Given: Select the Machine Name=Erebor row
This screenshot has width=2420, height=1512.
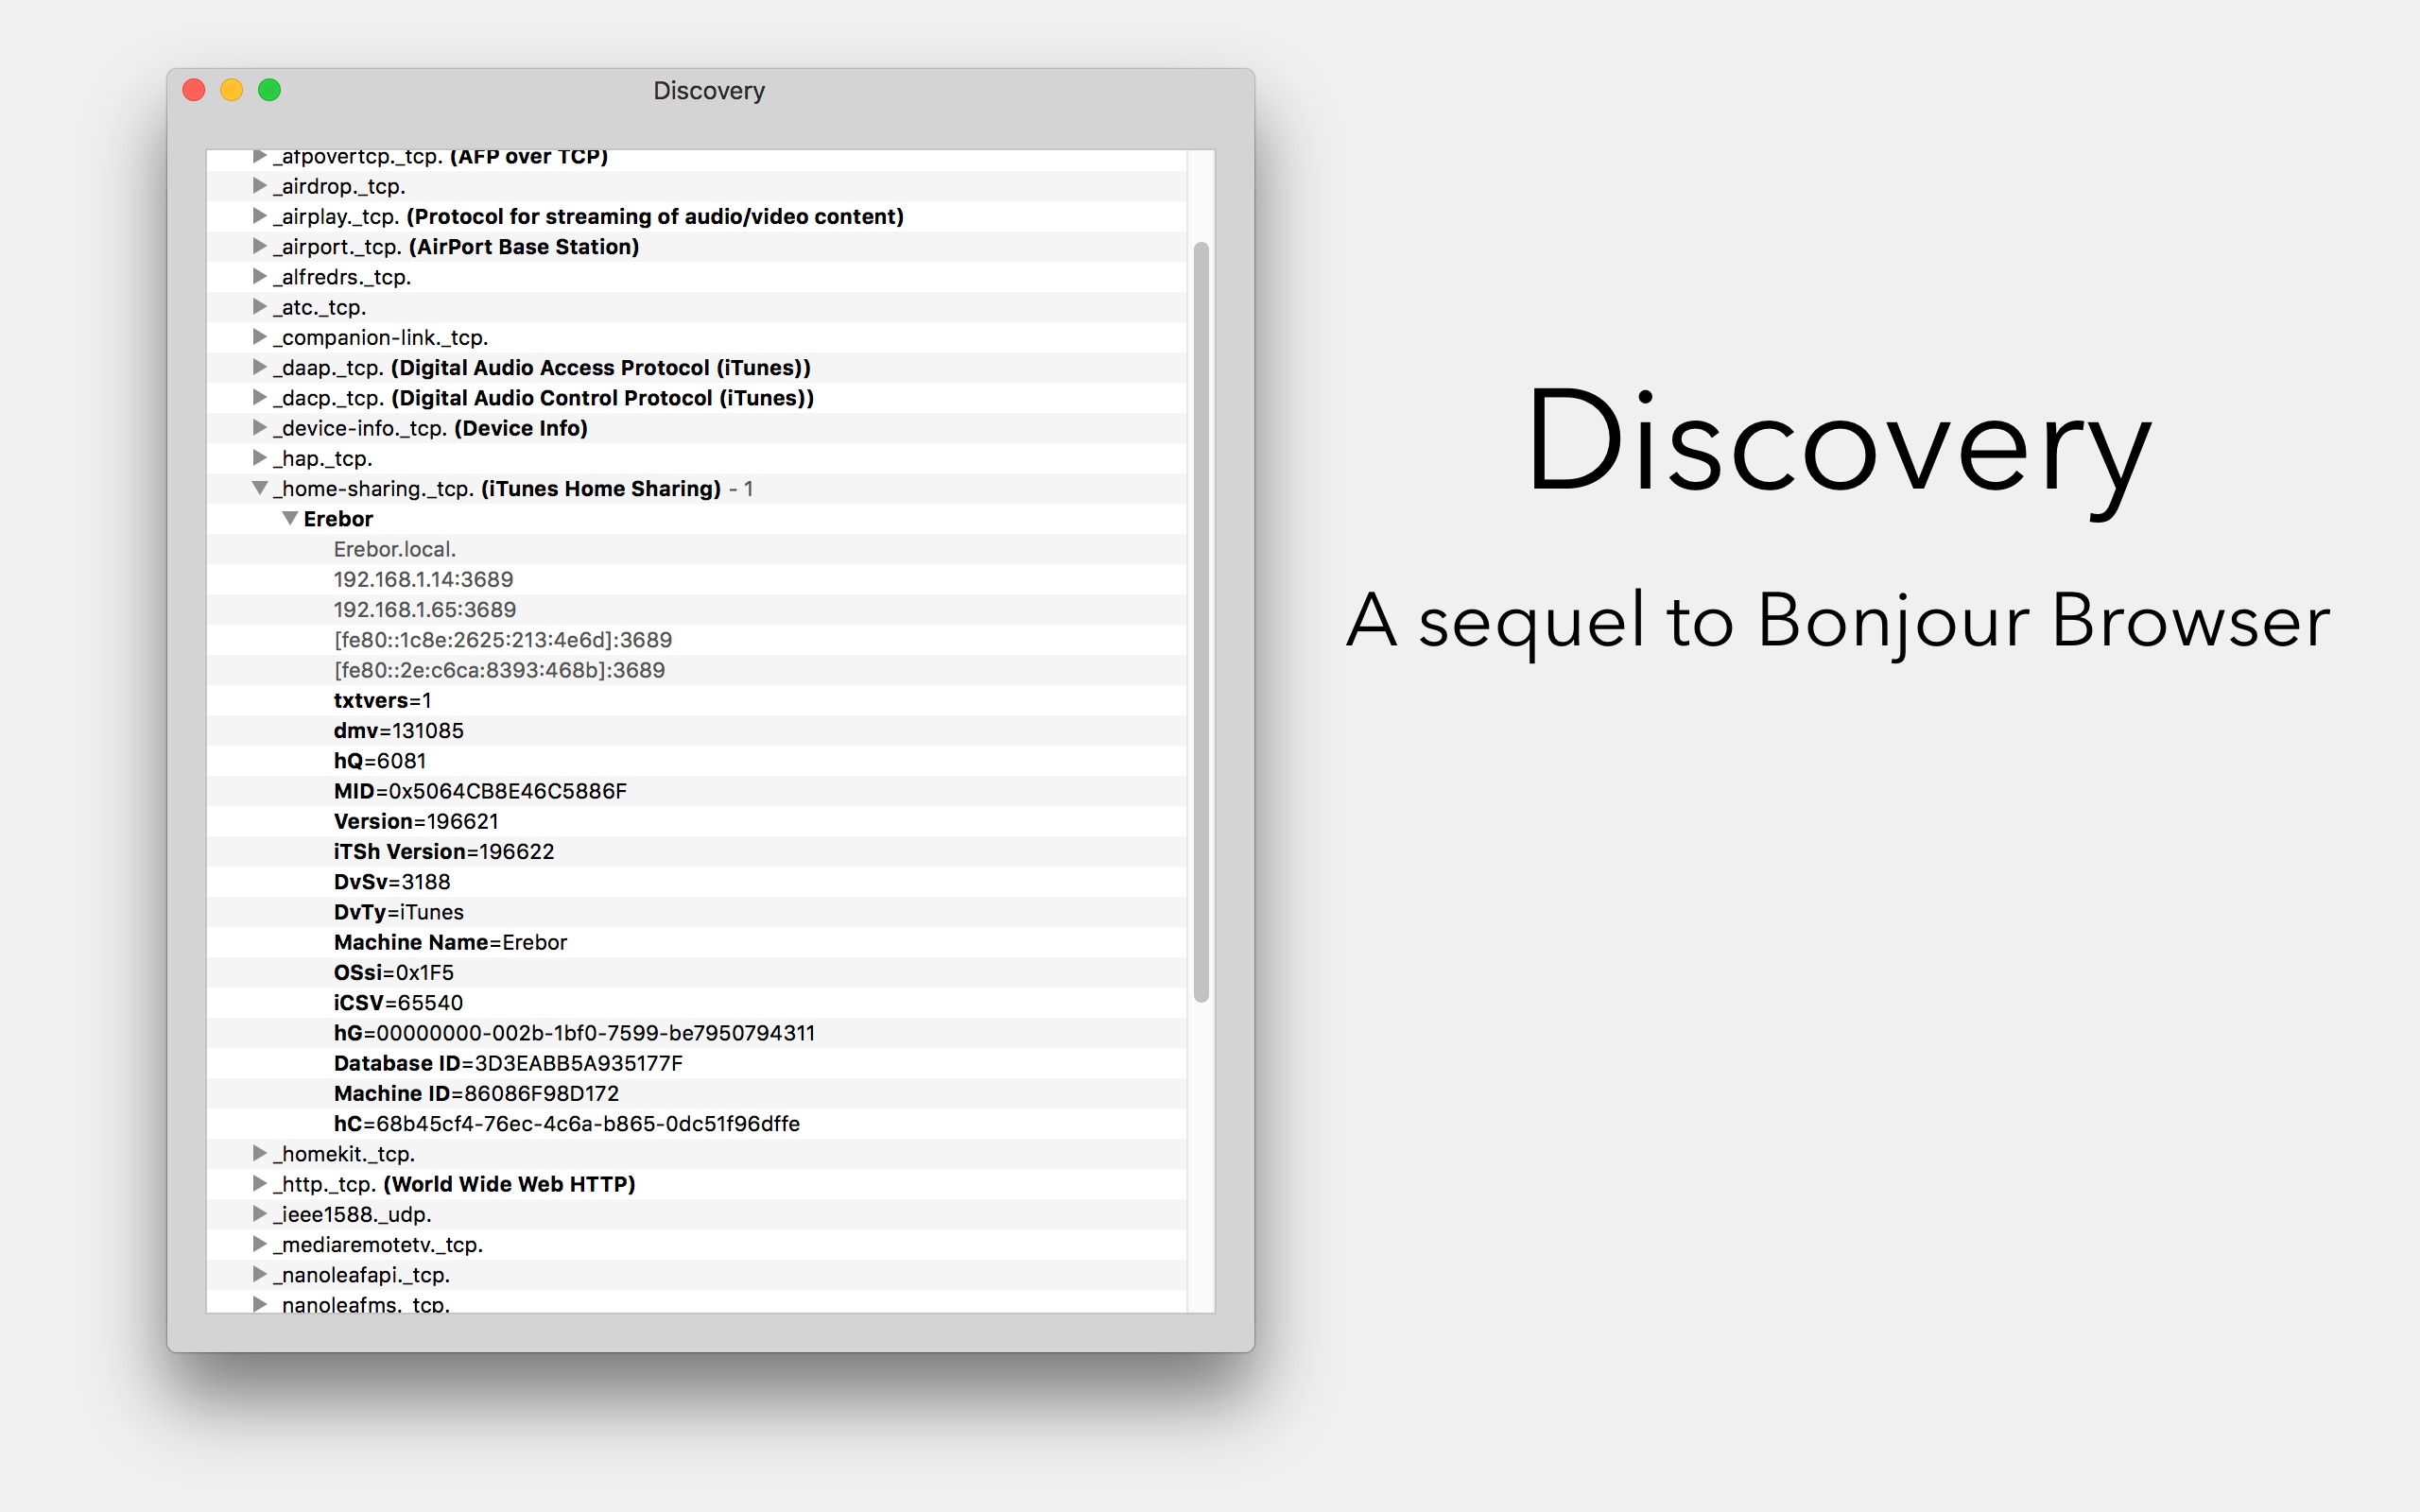Looking at the screenshot, I should pos(450,942).
